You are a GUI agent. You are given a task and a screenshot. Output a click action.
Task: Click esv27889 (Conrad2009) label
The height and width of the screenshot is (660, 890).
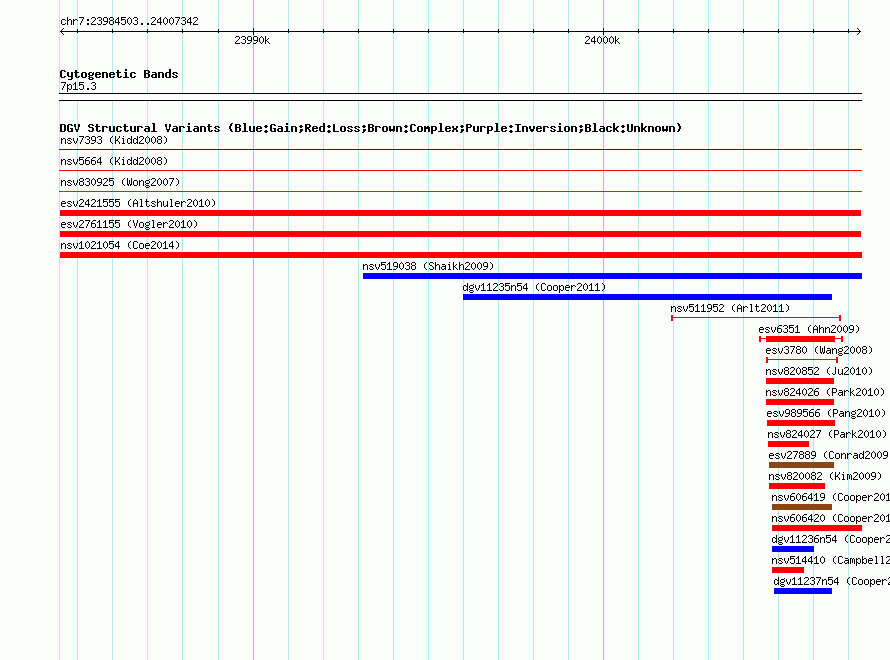(829, 455)
